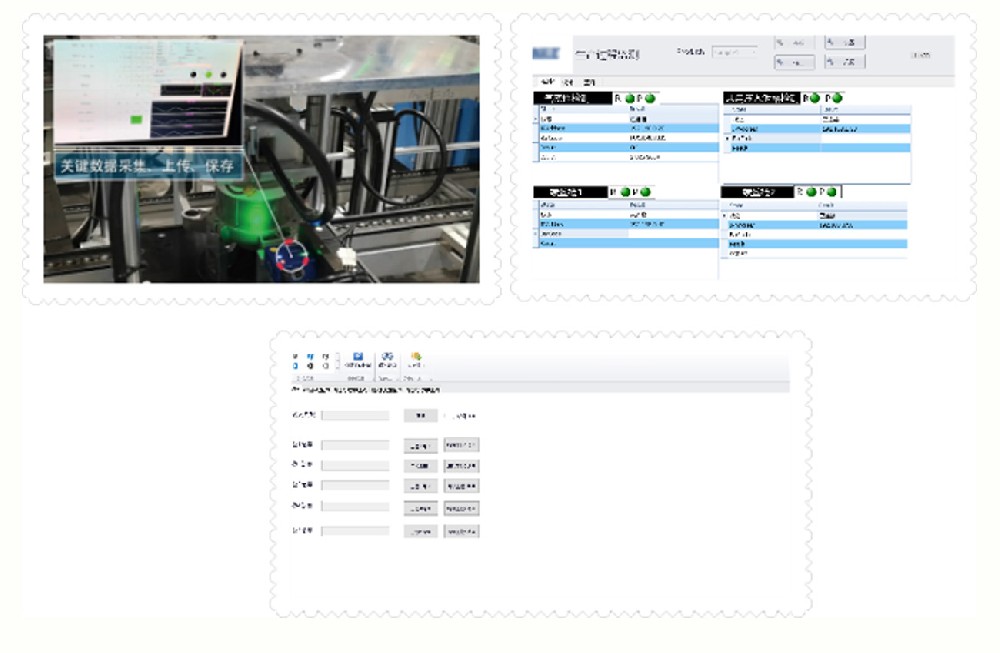
Task: Click the blurred blue logo in header
Action: [x=546, y=54]
